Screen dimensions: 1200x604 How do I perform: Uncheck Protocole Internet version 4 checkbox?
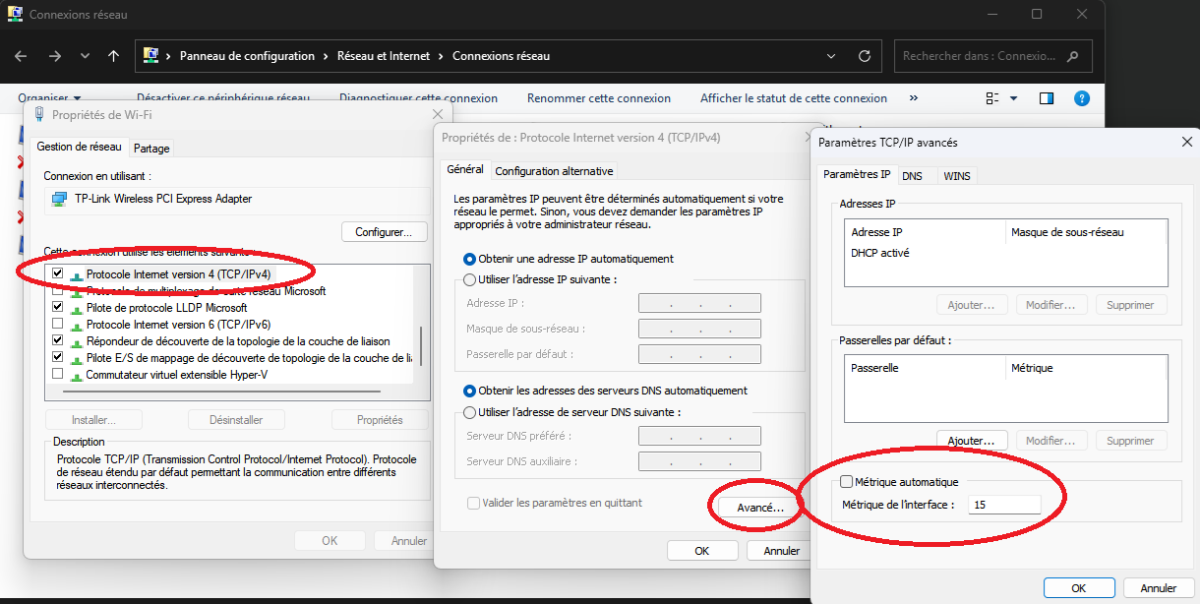pyautogui.click(x=58, y=273)
